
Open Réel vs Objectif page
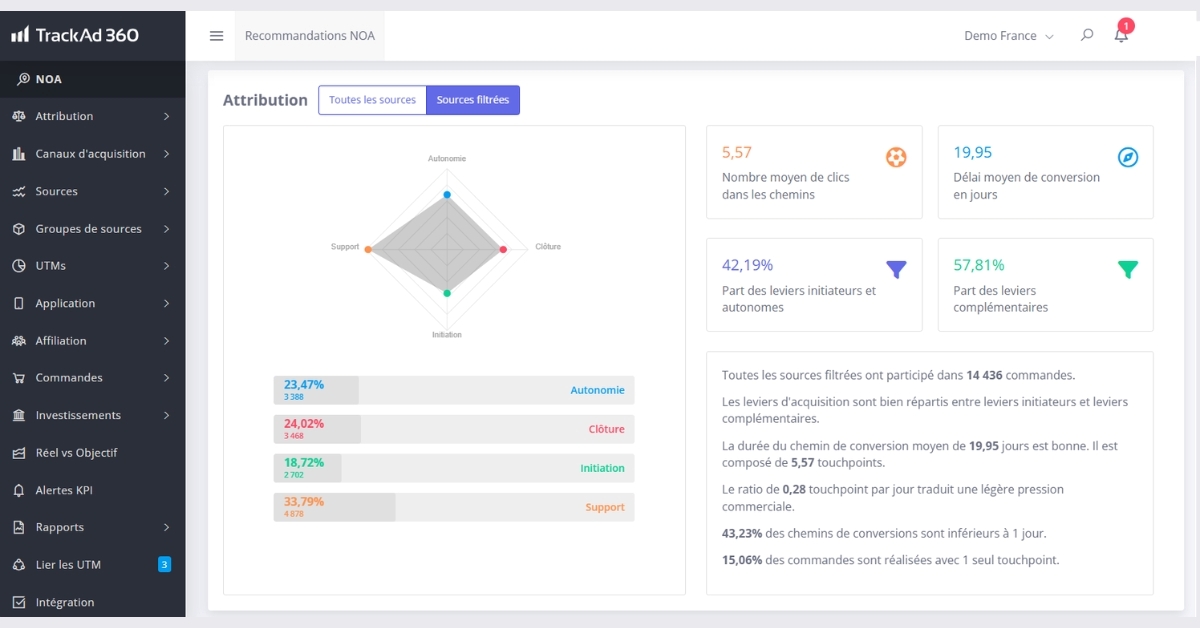tap(76, 453)
